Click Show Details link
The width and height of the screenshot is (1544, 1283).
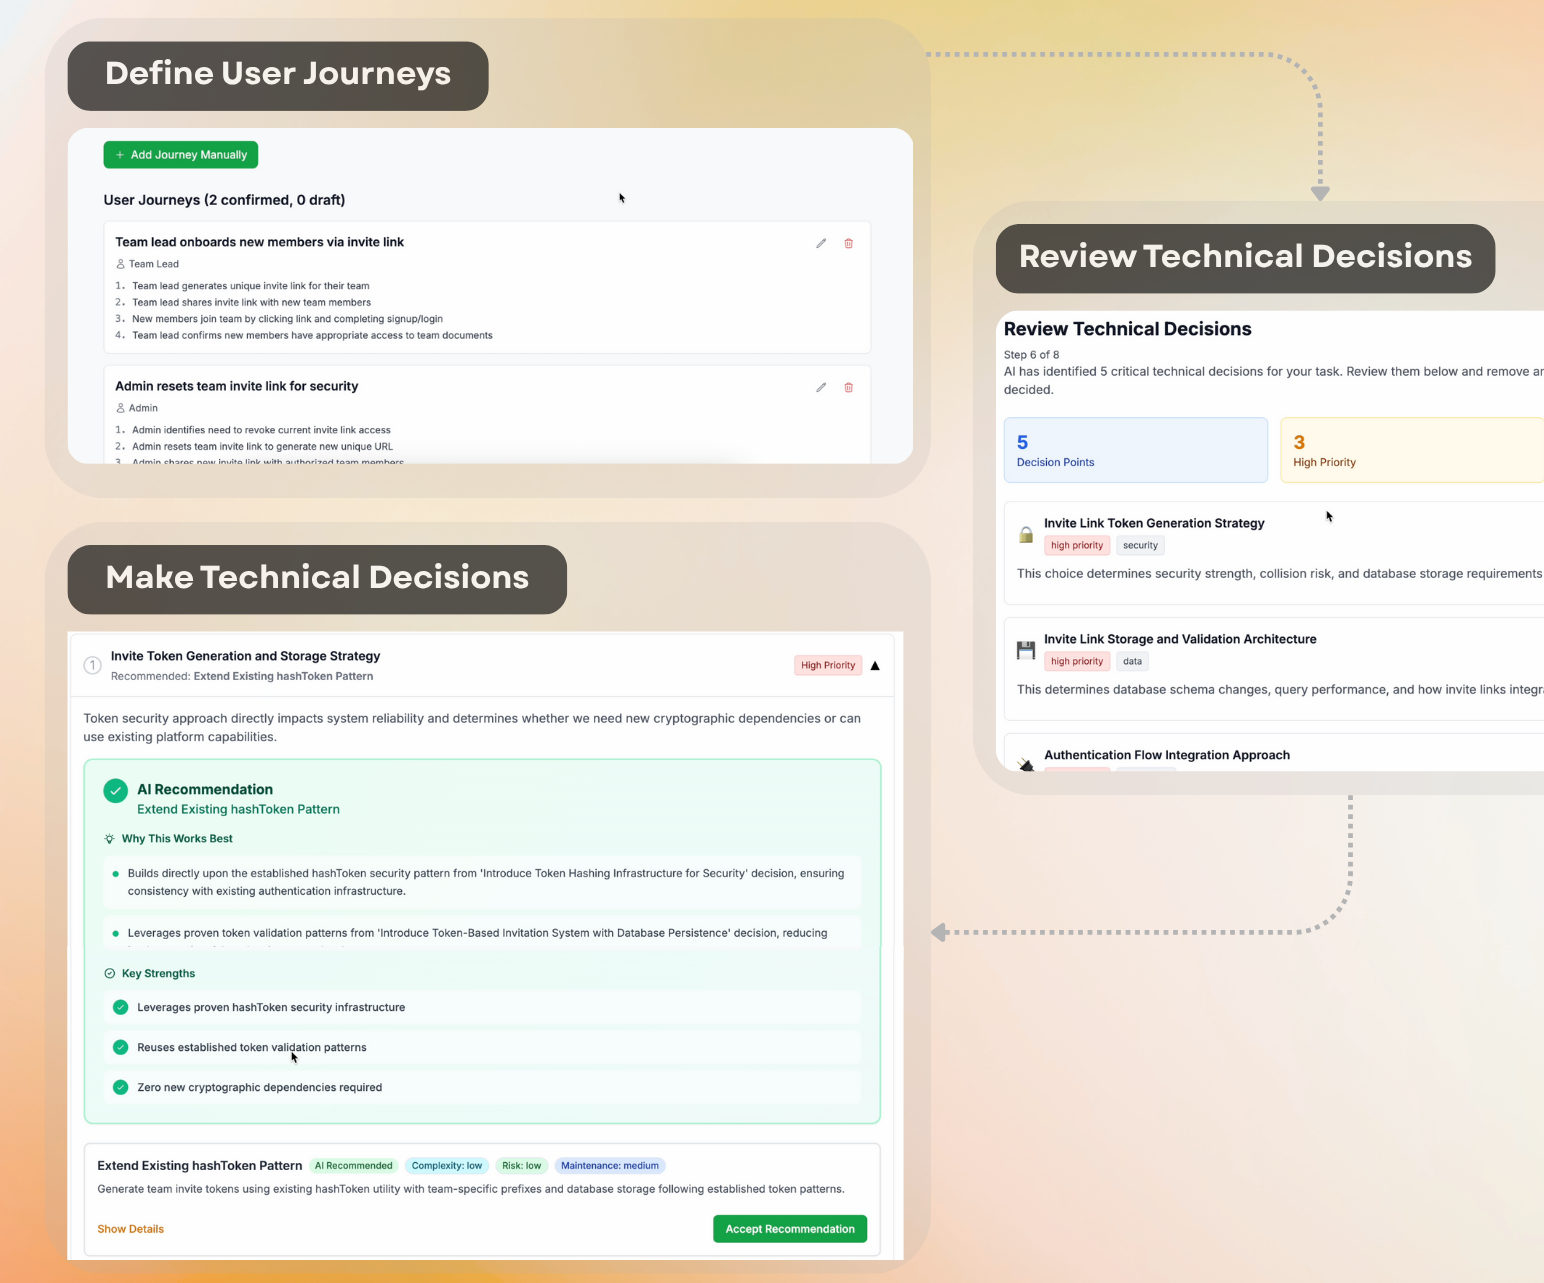tap(131, 1229)
